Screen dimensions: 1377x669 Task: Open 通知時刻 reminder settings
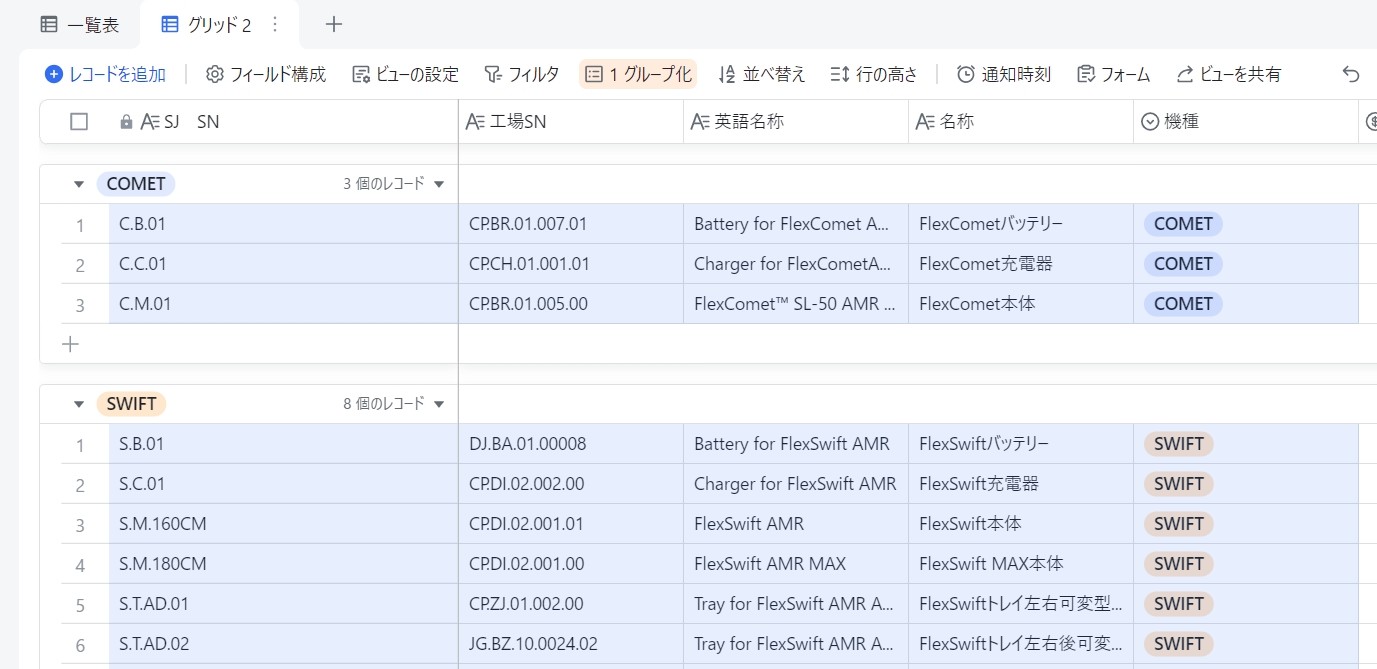coord(1003,74)
